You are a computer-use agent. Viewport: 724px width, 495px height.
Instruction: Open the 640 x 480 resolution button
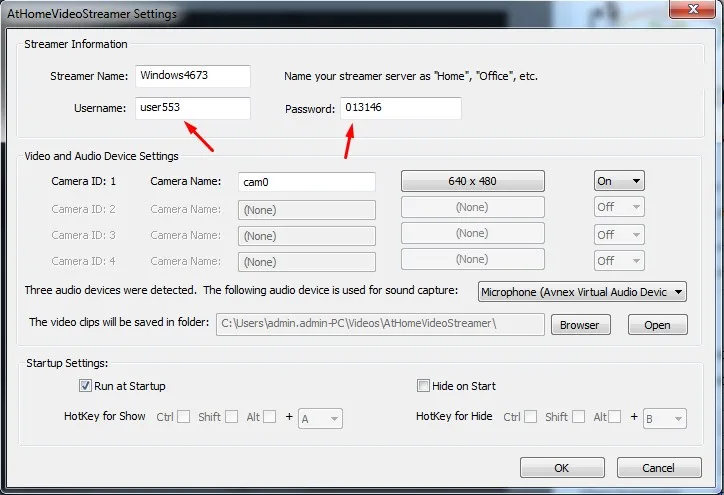[x=473, y=181]
